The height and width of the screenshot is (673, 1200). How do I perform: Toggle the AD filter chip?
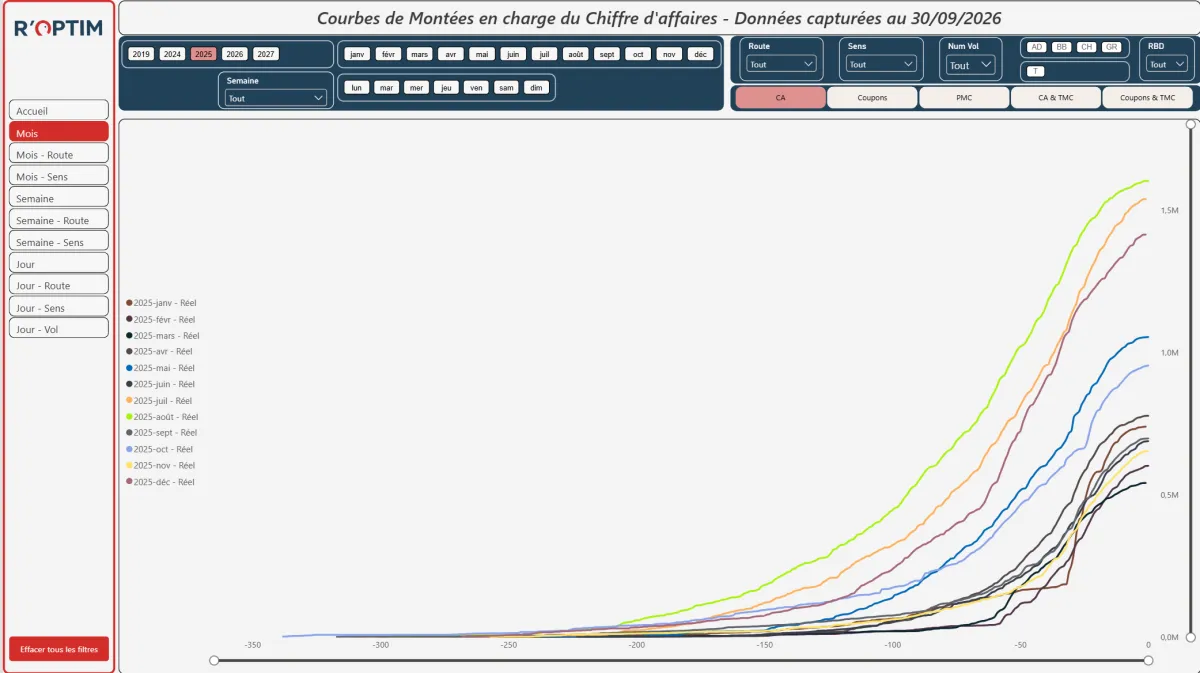[1036, 47]
